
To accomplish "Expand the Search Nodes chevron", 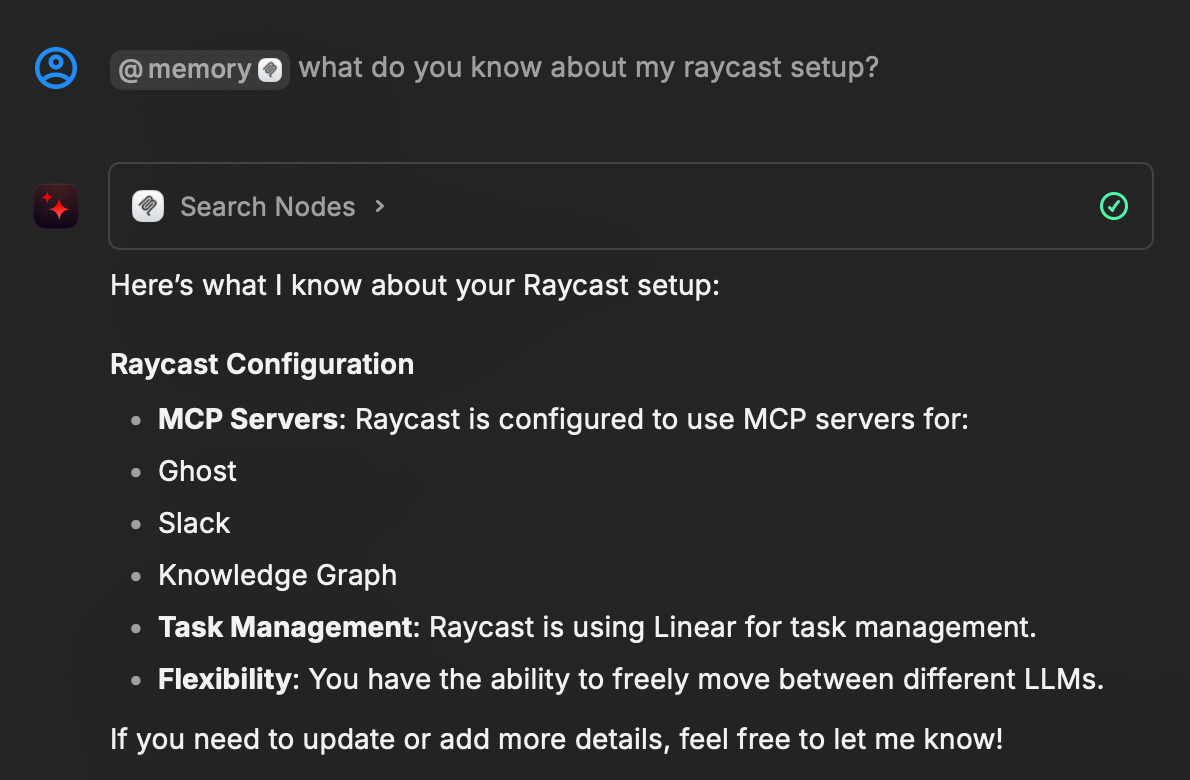I will [380, 206].
